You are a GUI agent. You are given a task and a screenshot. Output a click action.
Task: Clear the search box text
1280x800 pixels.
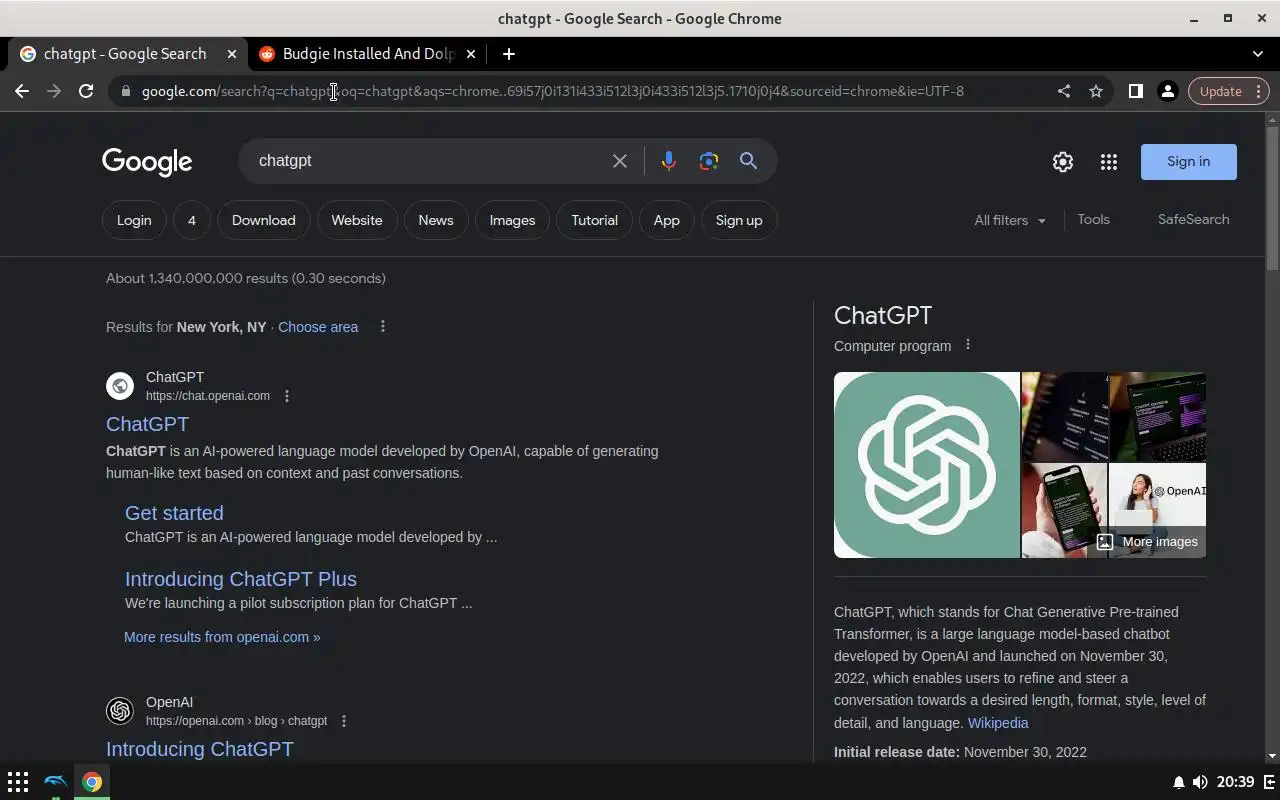[x=620, y=161]
